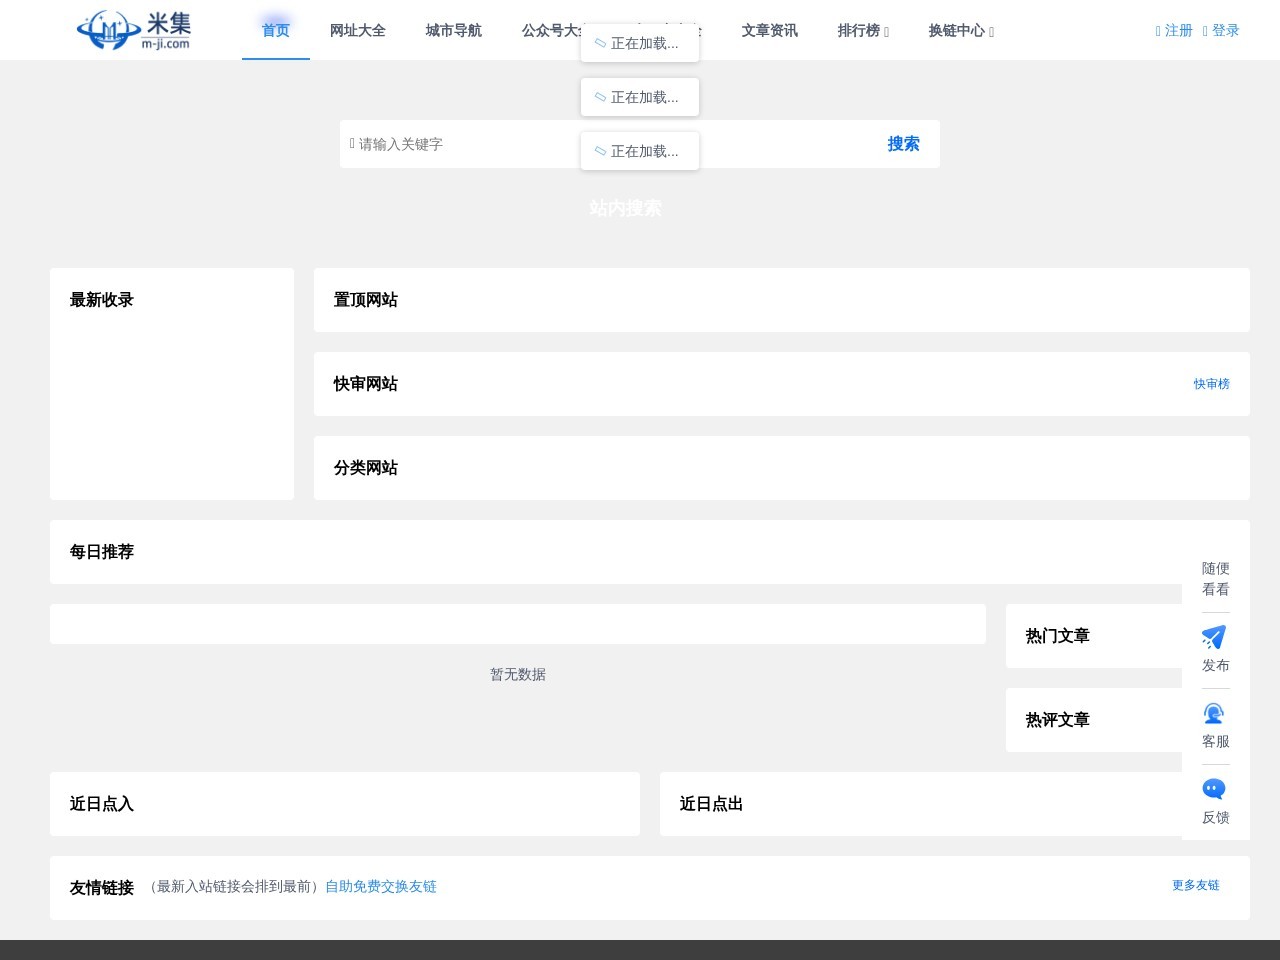This screenshot has width=1280, height=960.
Task: Expand the 换链中心 dropdown menu
Action: [x=960, y=31]
